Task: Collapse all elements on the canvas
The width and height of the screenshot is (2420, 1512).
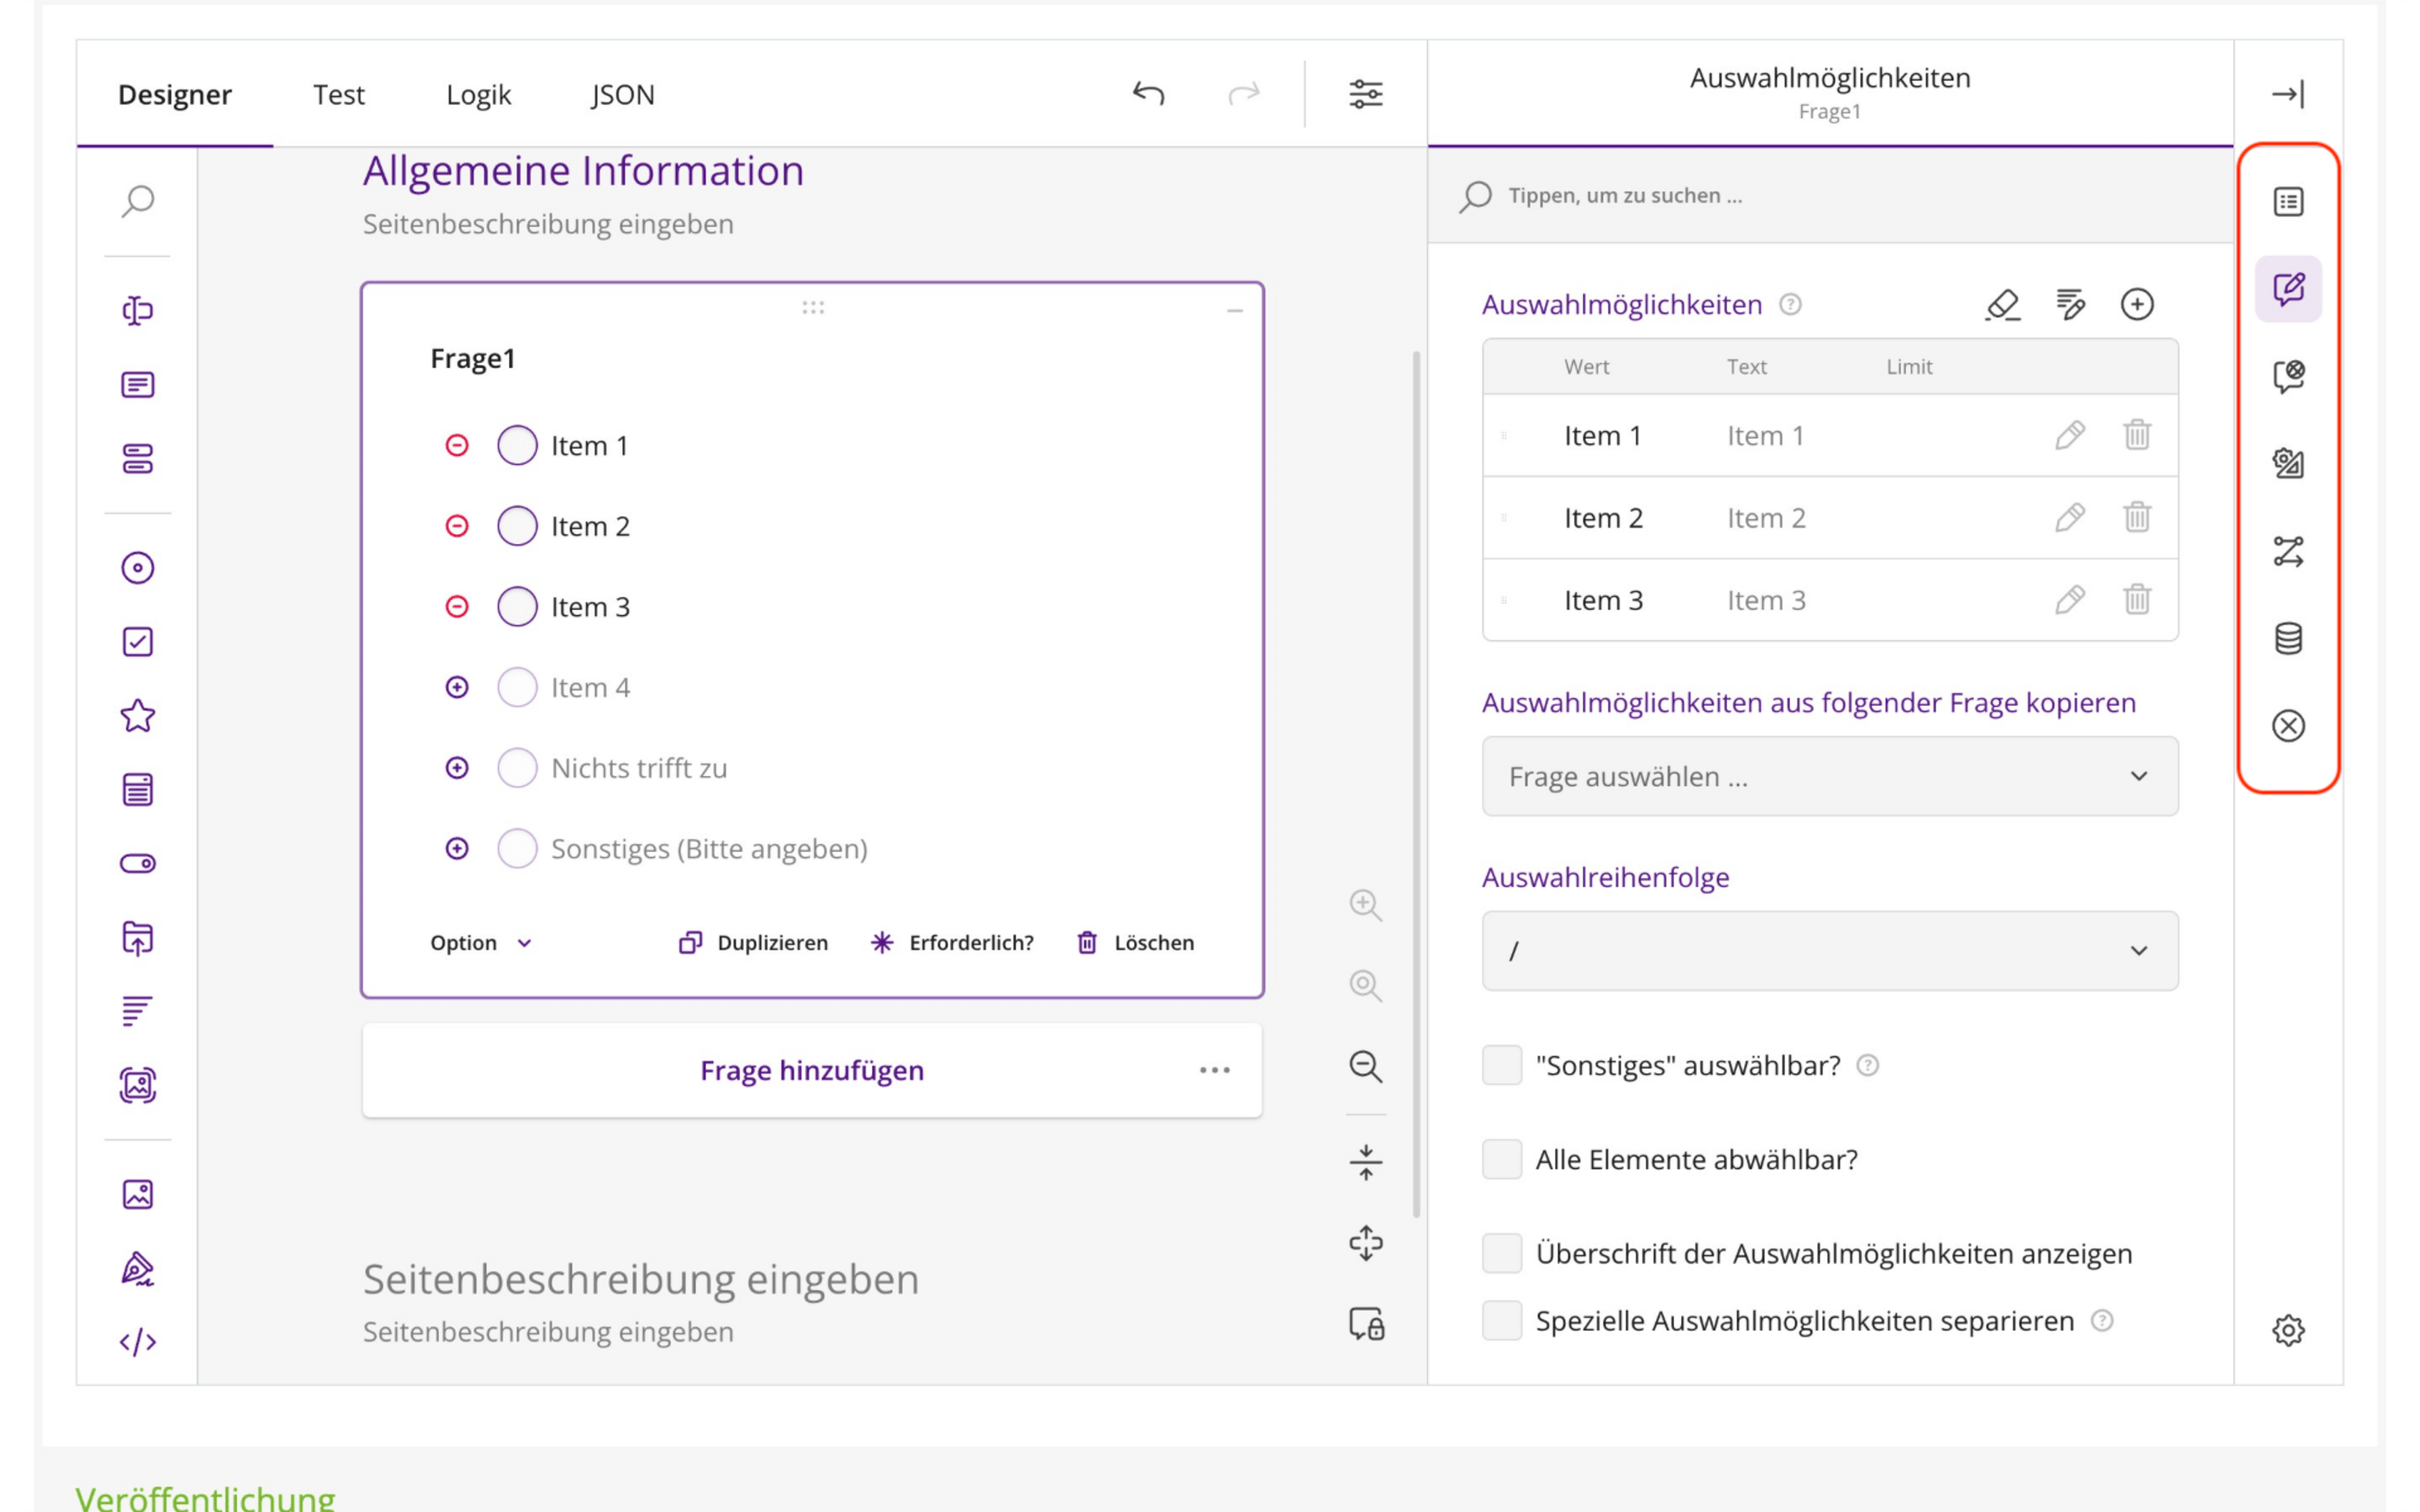Action: point(1366,1163)
